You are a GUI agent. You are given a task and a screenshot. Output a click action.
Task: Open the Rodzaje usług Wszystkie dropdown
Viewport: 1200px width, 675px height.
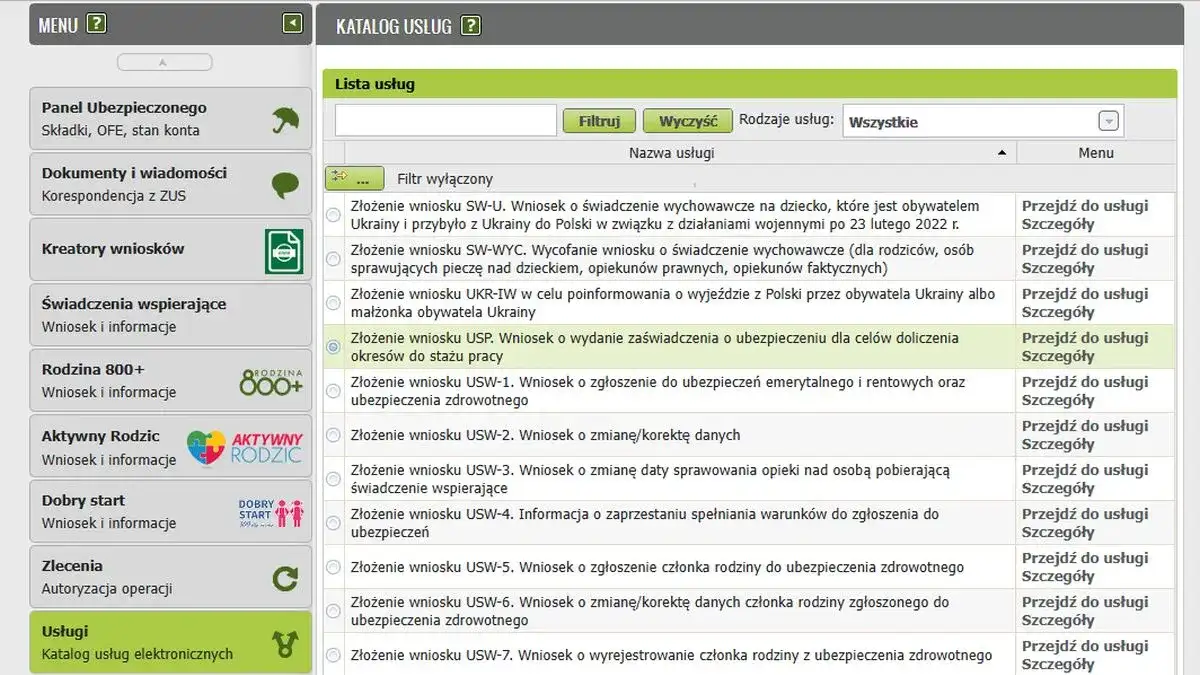click(1108, 120)
